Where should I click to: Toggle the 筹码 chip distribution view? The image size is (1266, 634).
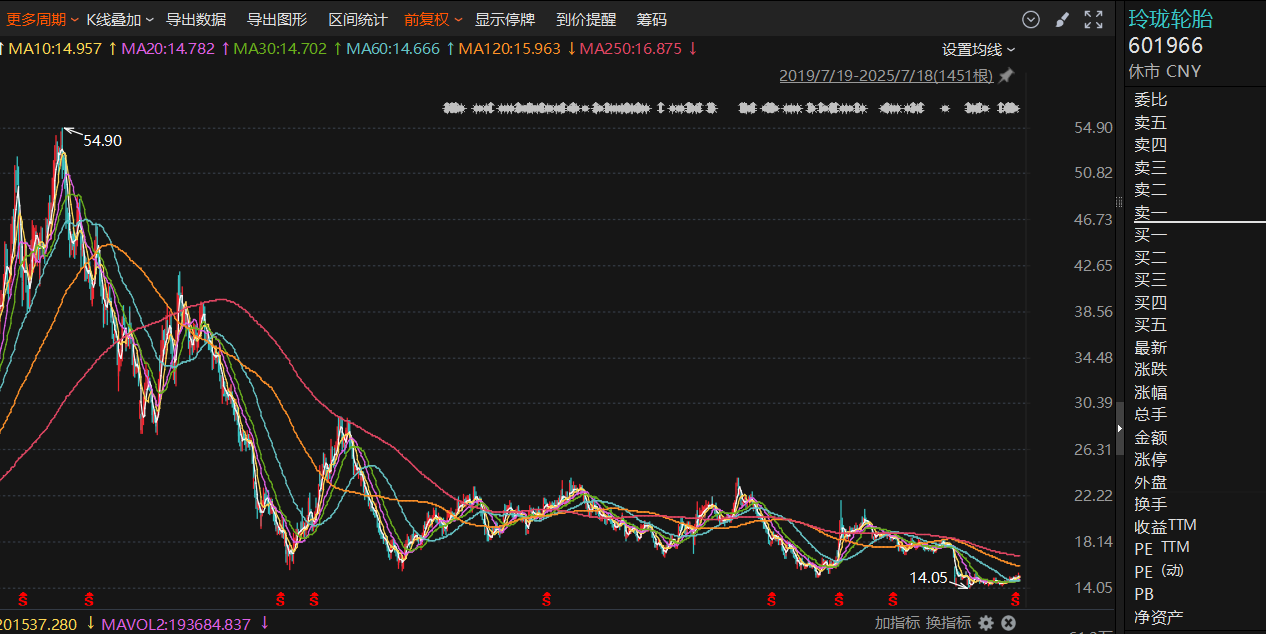click(652, 20)
